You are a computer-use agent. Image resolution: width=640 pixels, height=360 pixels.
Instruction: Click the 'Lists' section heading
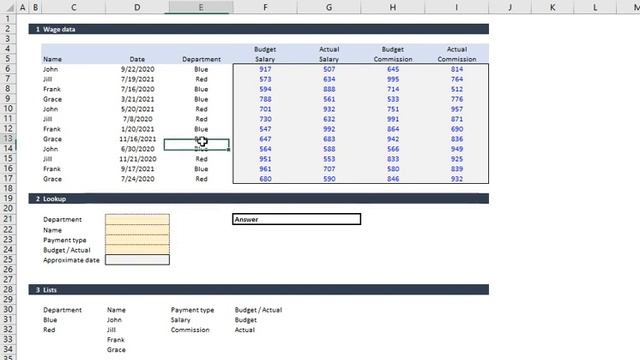click(50, 290)
